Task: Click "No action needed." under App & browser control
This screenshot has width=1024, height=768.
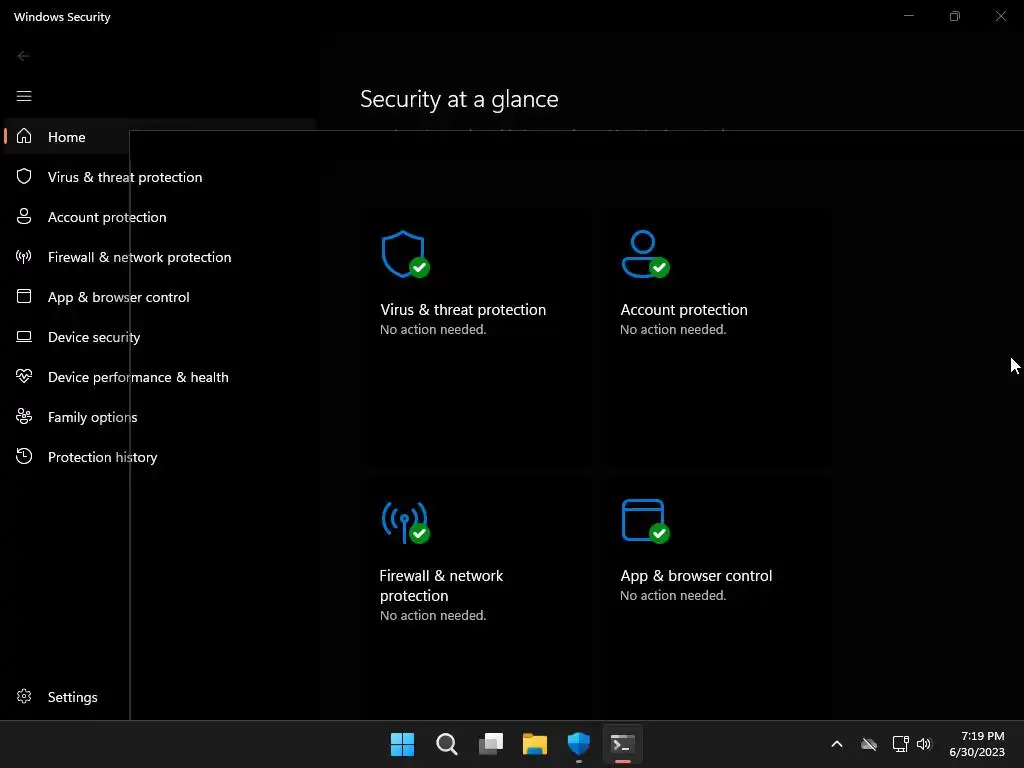Action: click(673, 595)
